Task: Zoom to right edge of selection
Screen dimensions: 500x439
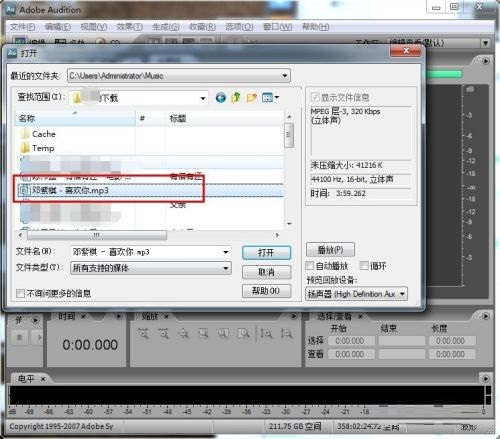Action: [x=244, y=333]
